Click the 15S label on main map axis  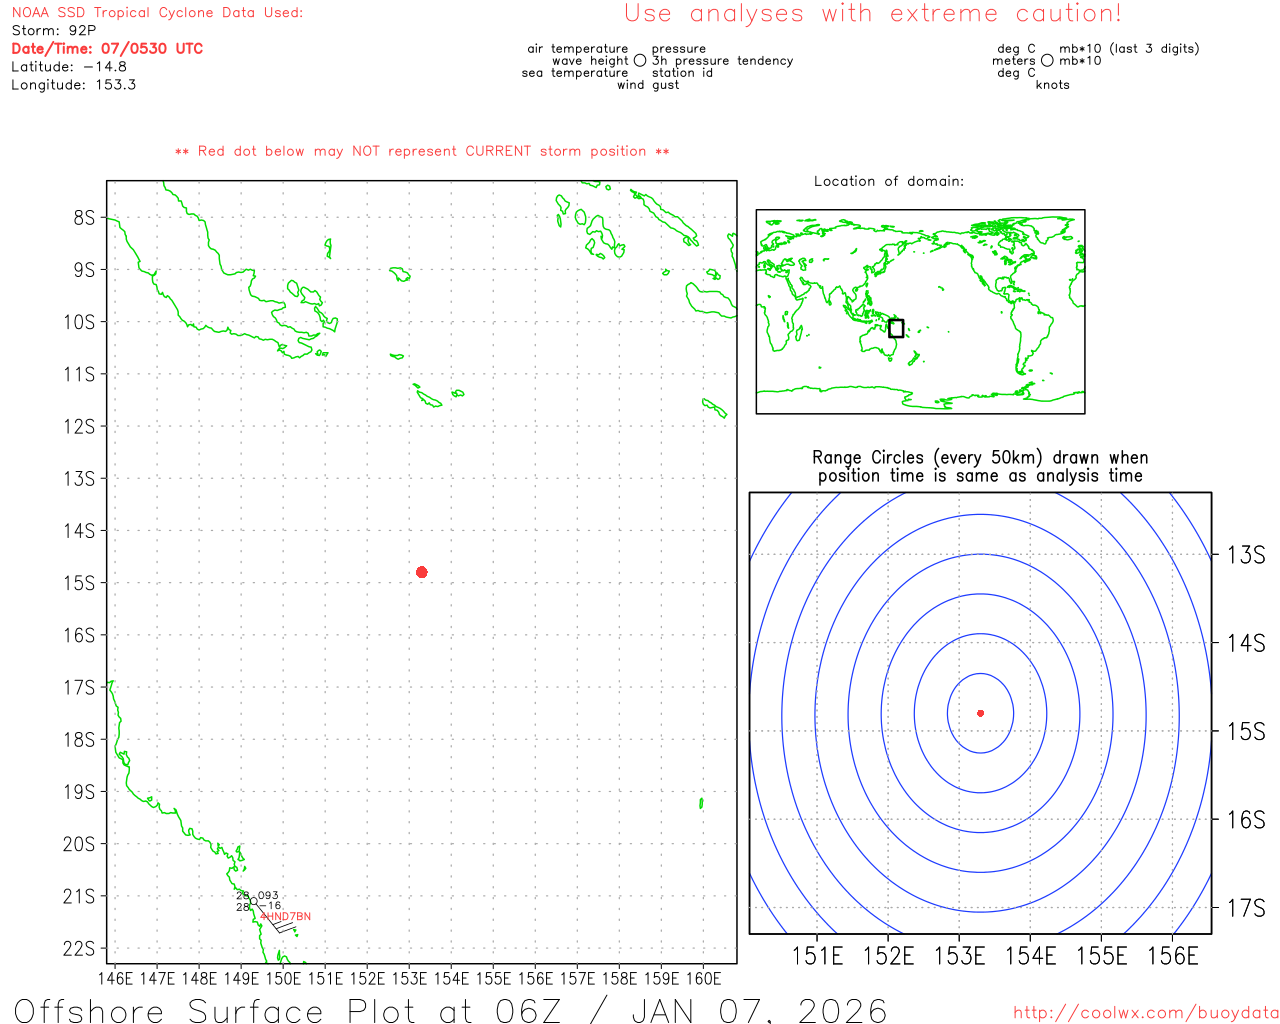coord(79,583)
